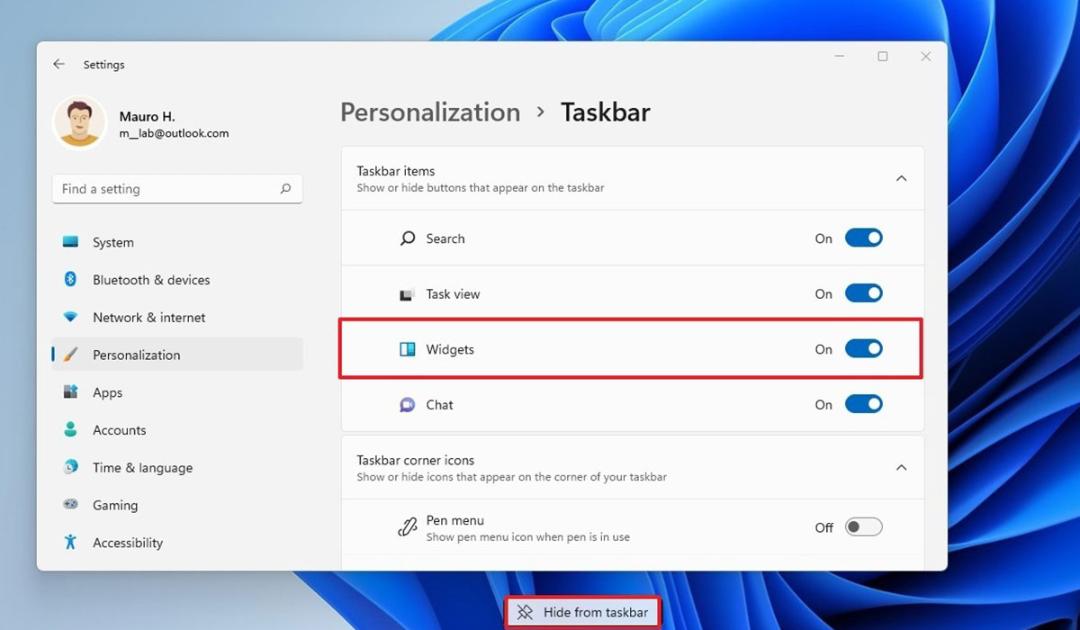Enable the Pen menu toggle
Viewport: 1080px width, 630px height.
tap(864, 527)
